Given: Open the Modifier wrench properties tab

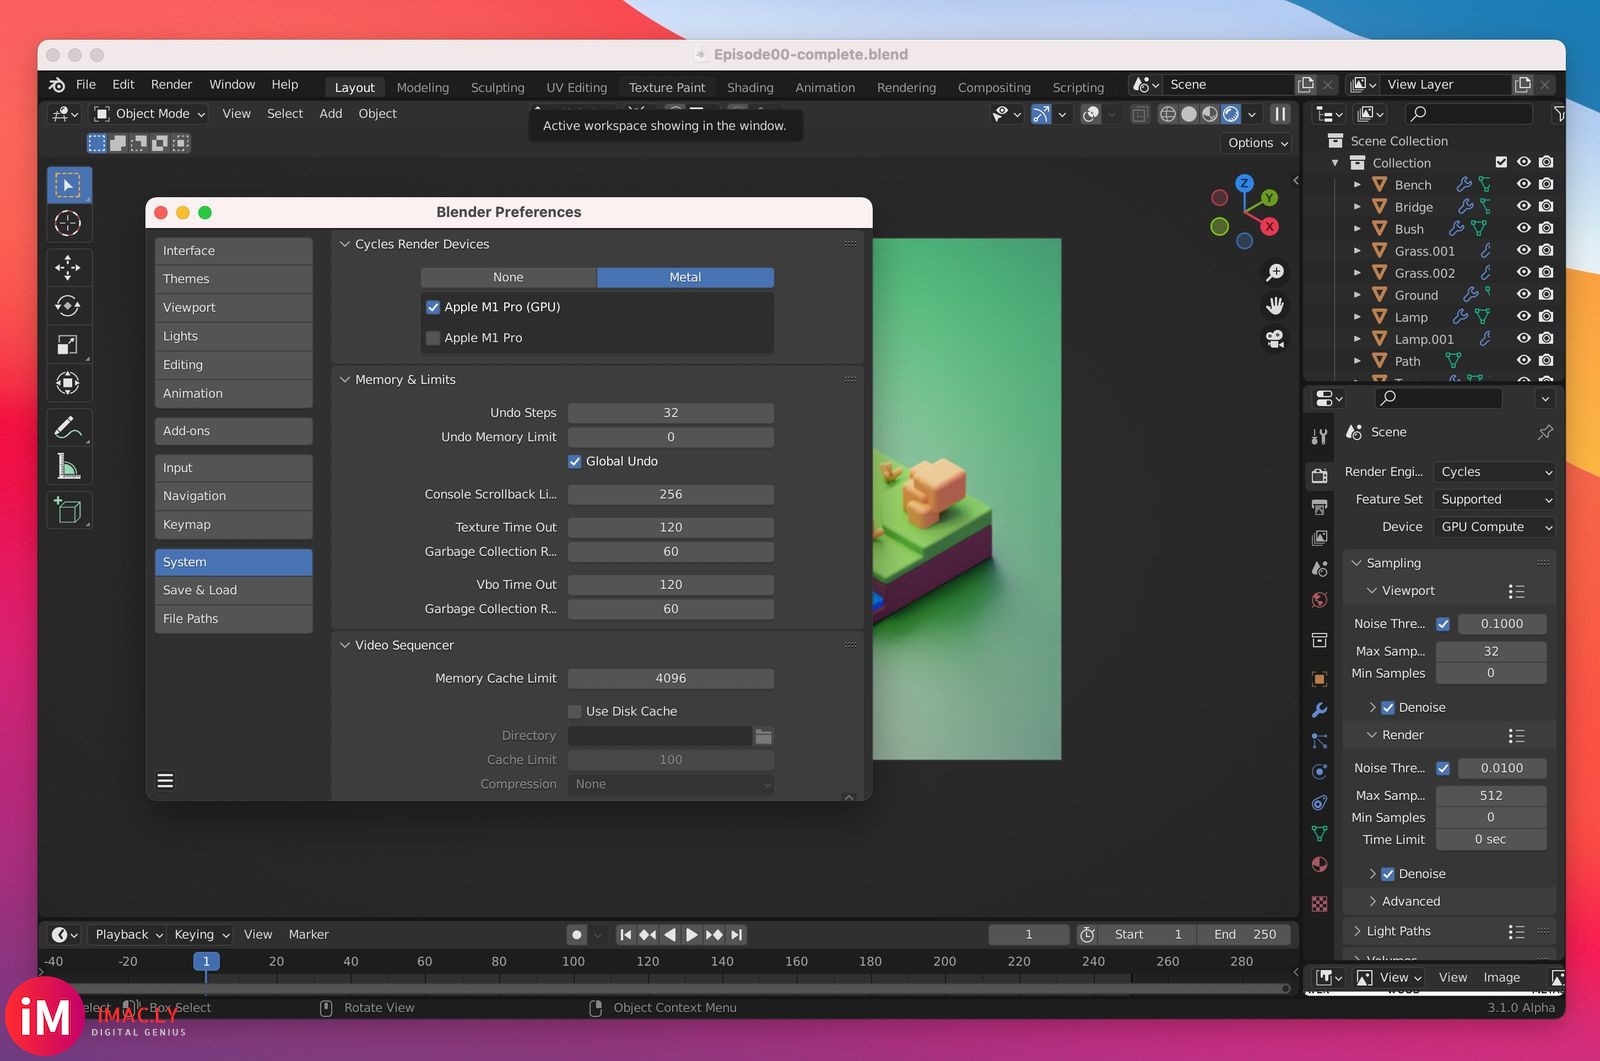Looking at the screenshot, I should [x=1320, y=710].
